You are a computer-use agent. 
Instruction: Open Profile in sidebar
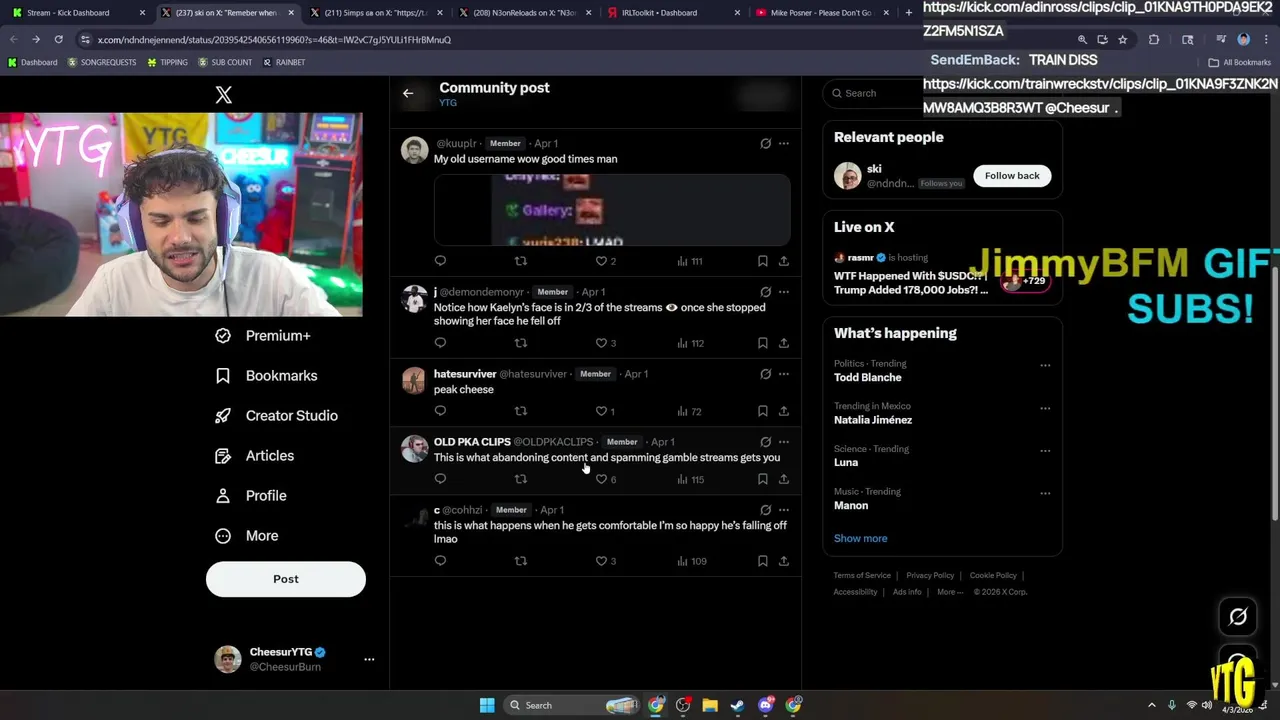pos(251,496)
